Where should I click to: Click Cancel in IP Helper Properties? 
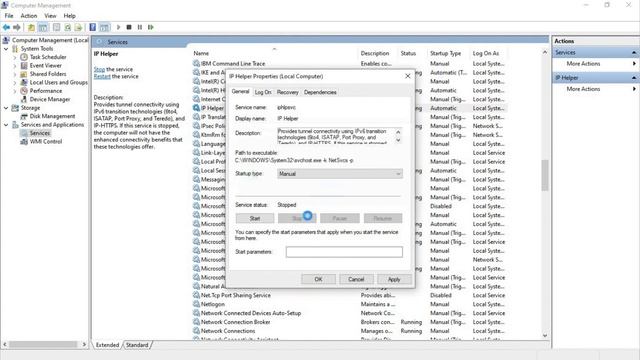(356, 279)
